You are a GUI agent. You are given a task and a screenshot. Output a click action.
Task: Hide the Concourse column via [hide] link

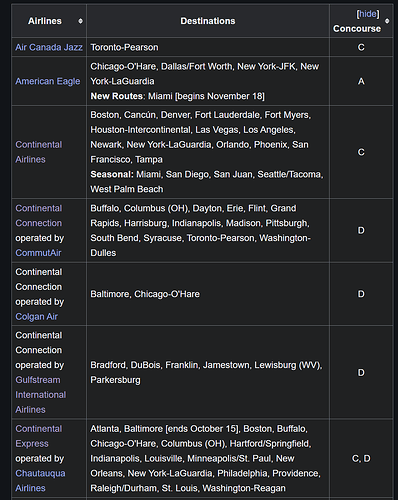pyautogui.click(x=368, y=14)
